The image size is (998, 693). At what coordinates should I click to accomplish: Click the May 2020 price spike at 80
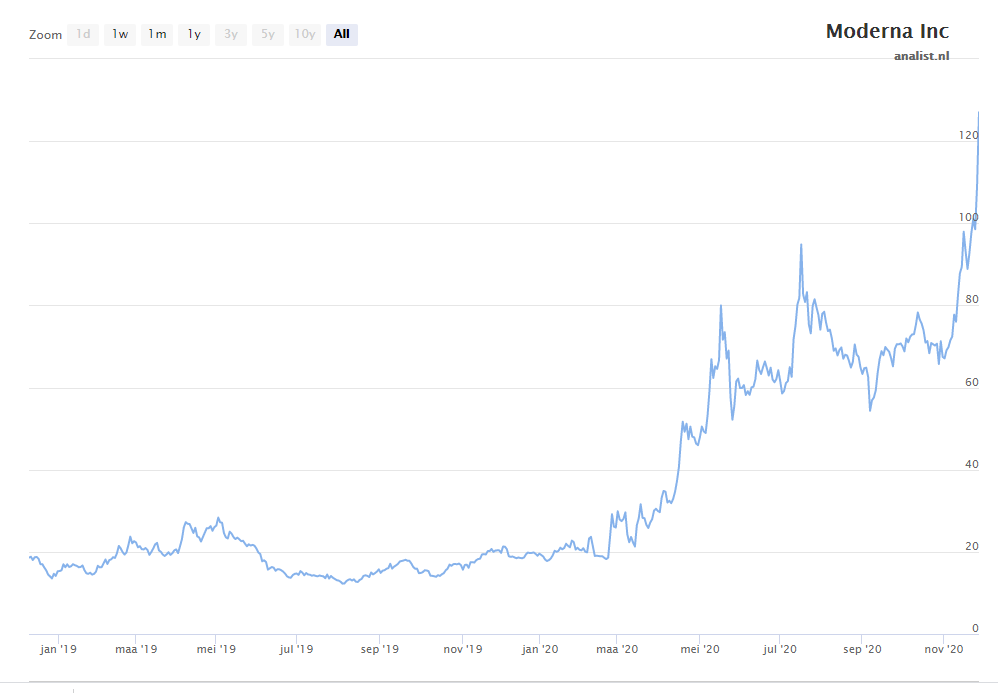click(x=720, y=306)
